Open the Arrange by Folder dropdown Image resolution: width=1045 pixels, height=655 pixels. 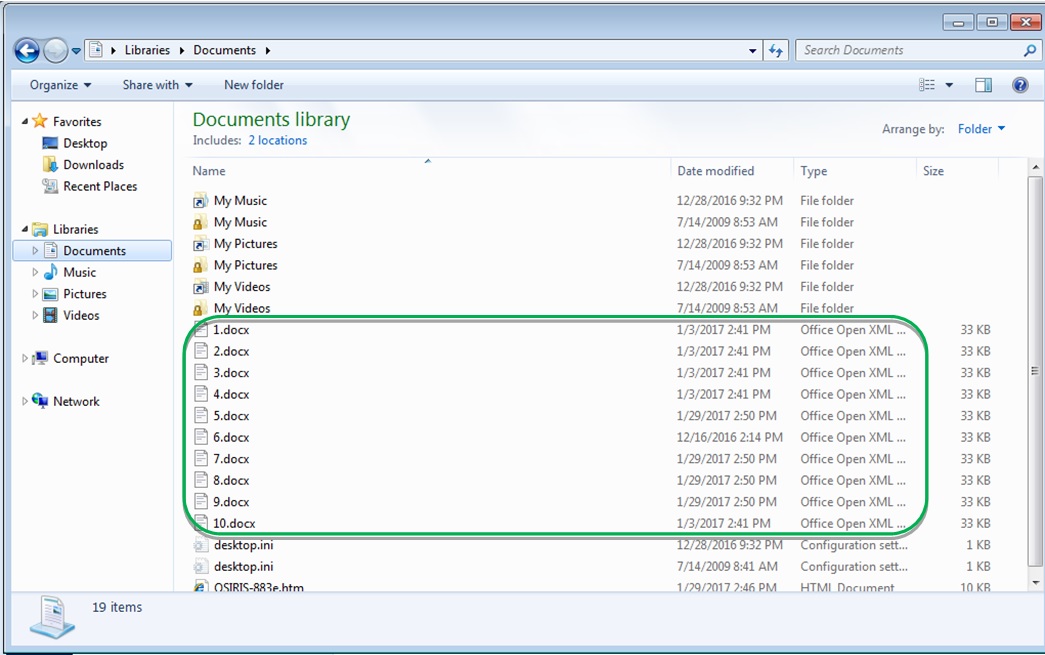point(981,129)
